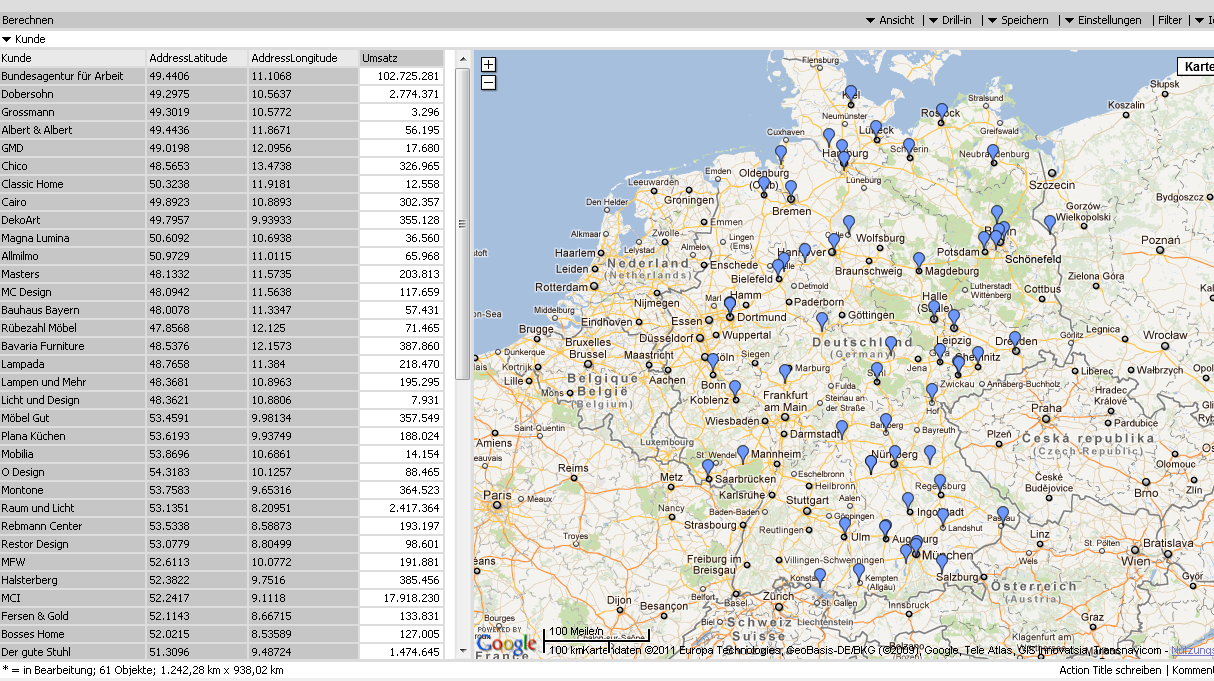
Task: Select the marker near Marburg
Action: tap(785, 373)
